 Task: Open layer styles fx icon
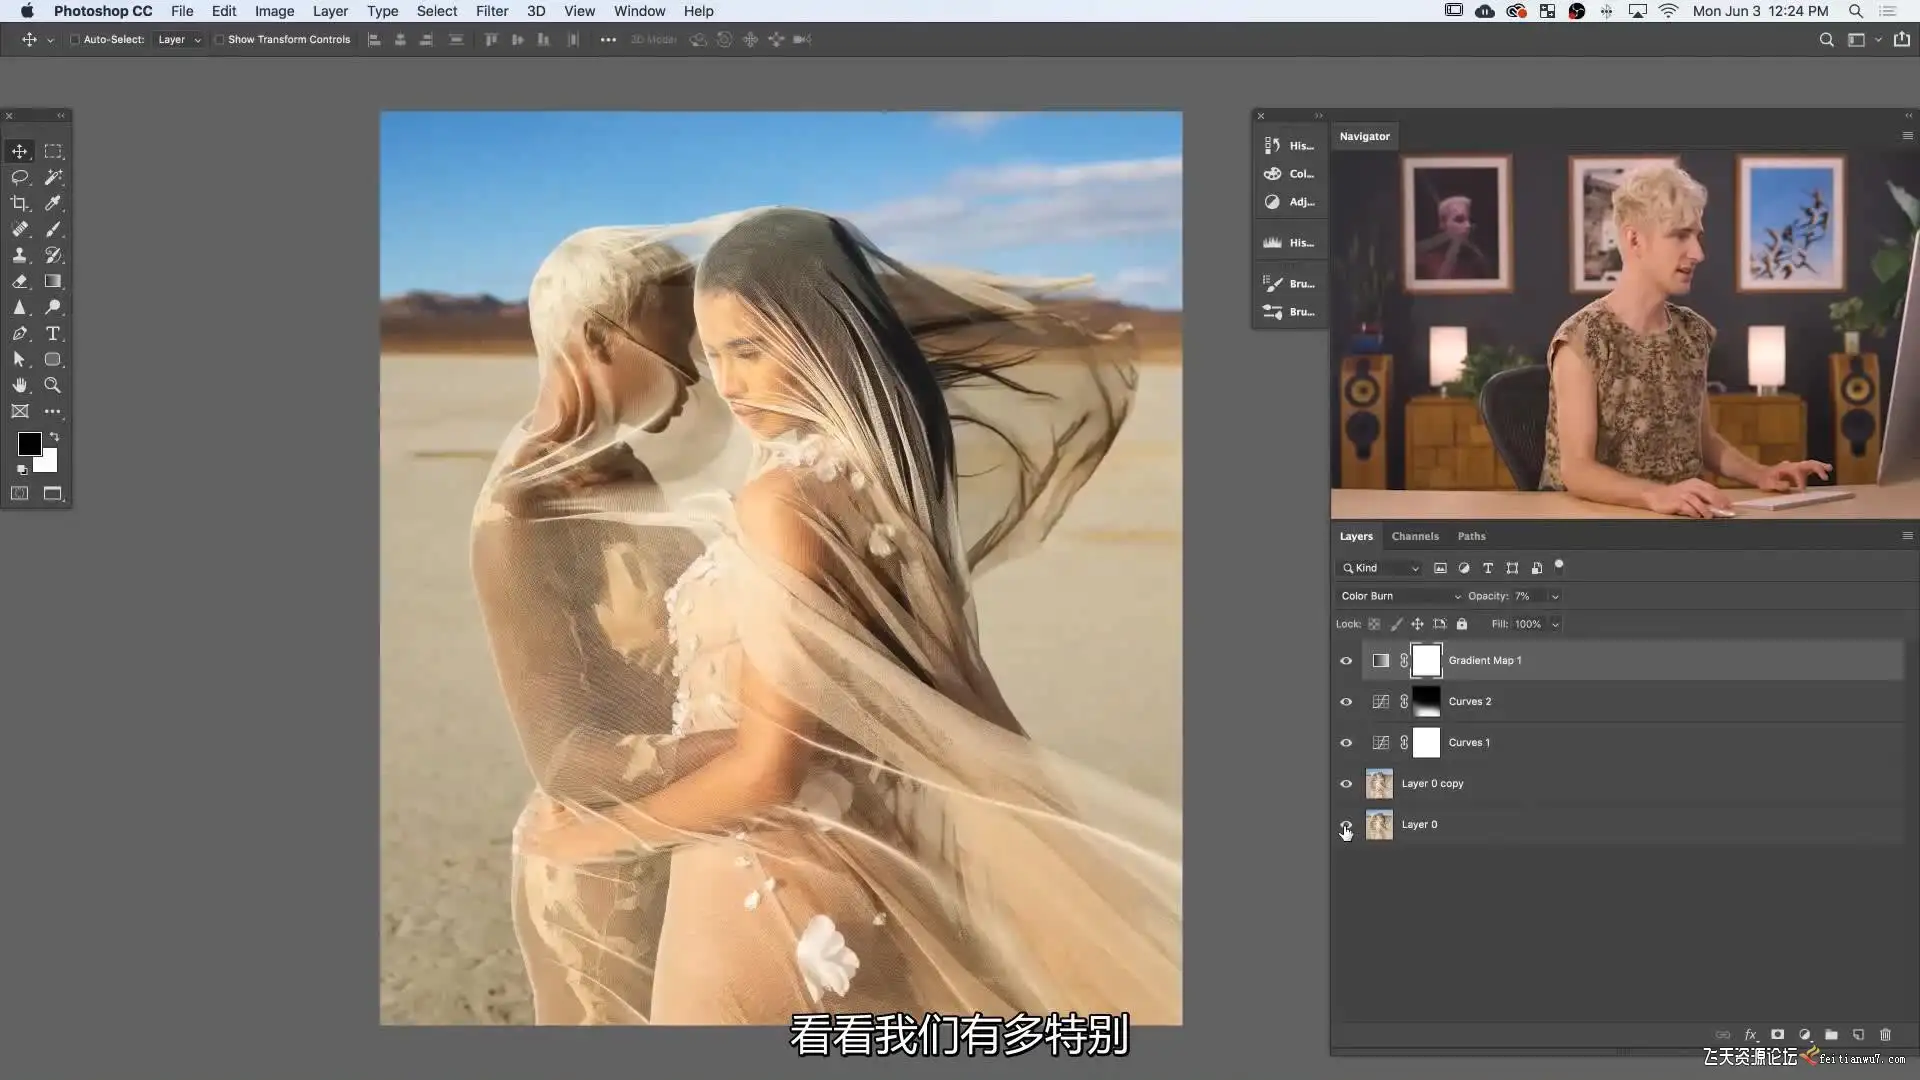(x=1750, y=1035)
